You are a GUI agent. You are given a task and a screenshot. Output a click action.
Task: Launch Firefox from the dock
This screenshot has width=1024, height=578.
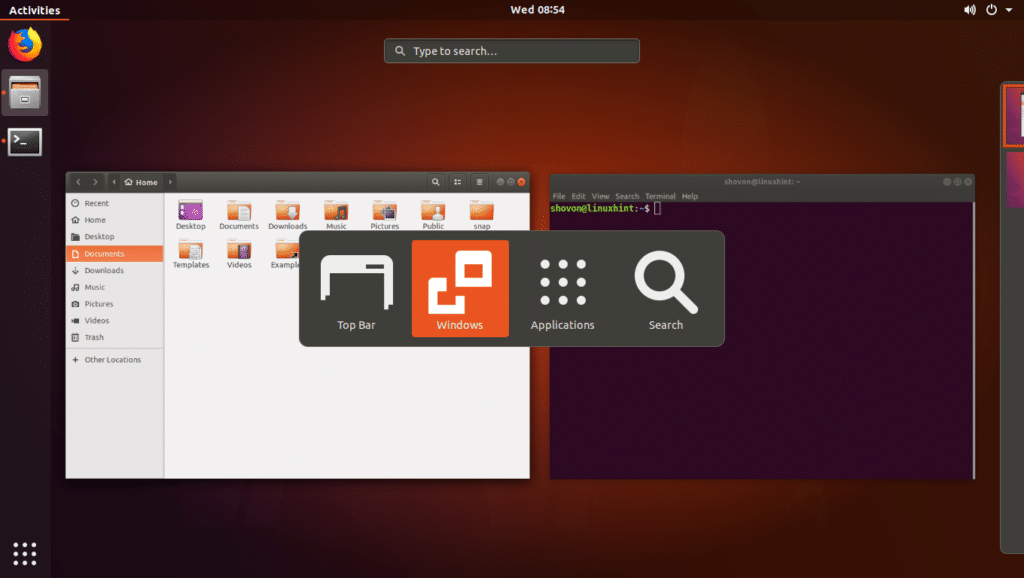click(24, 44)
